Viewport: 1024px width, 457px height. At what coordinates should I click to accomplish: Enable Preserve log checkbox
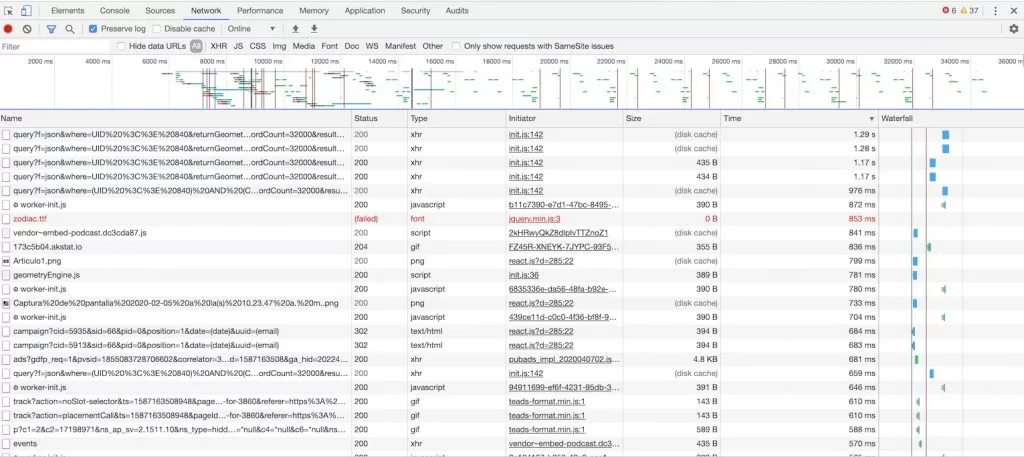93,29
